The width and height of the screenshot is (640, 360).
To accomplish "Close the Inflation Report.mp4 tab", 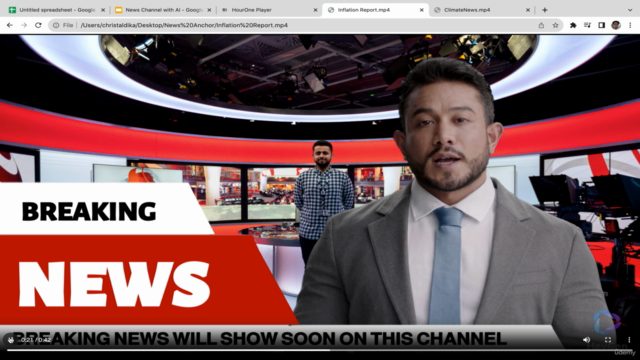I will point(422,10).
